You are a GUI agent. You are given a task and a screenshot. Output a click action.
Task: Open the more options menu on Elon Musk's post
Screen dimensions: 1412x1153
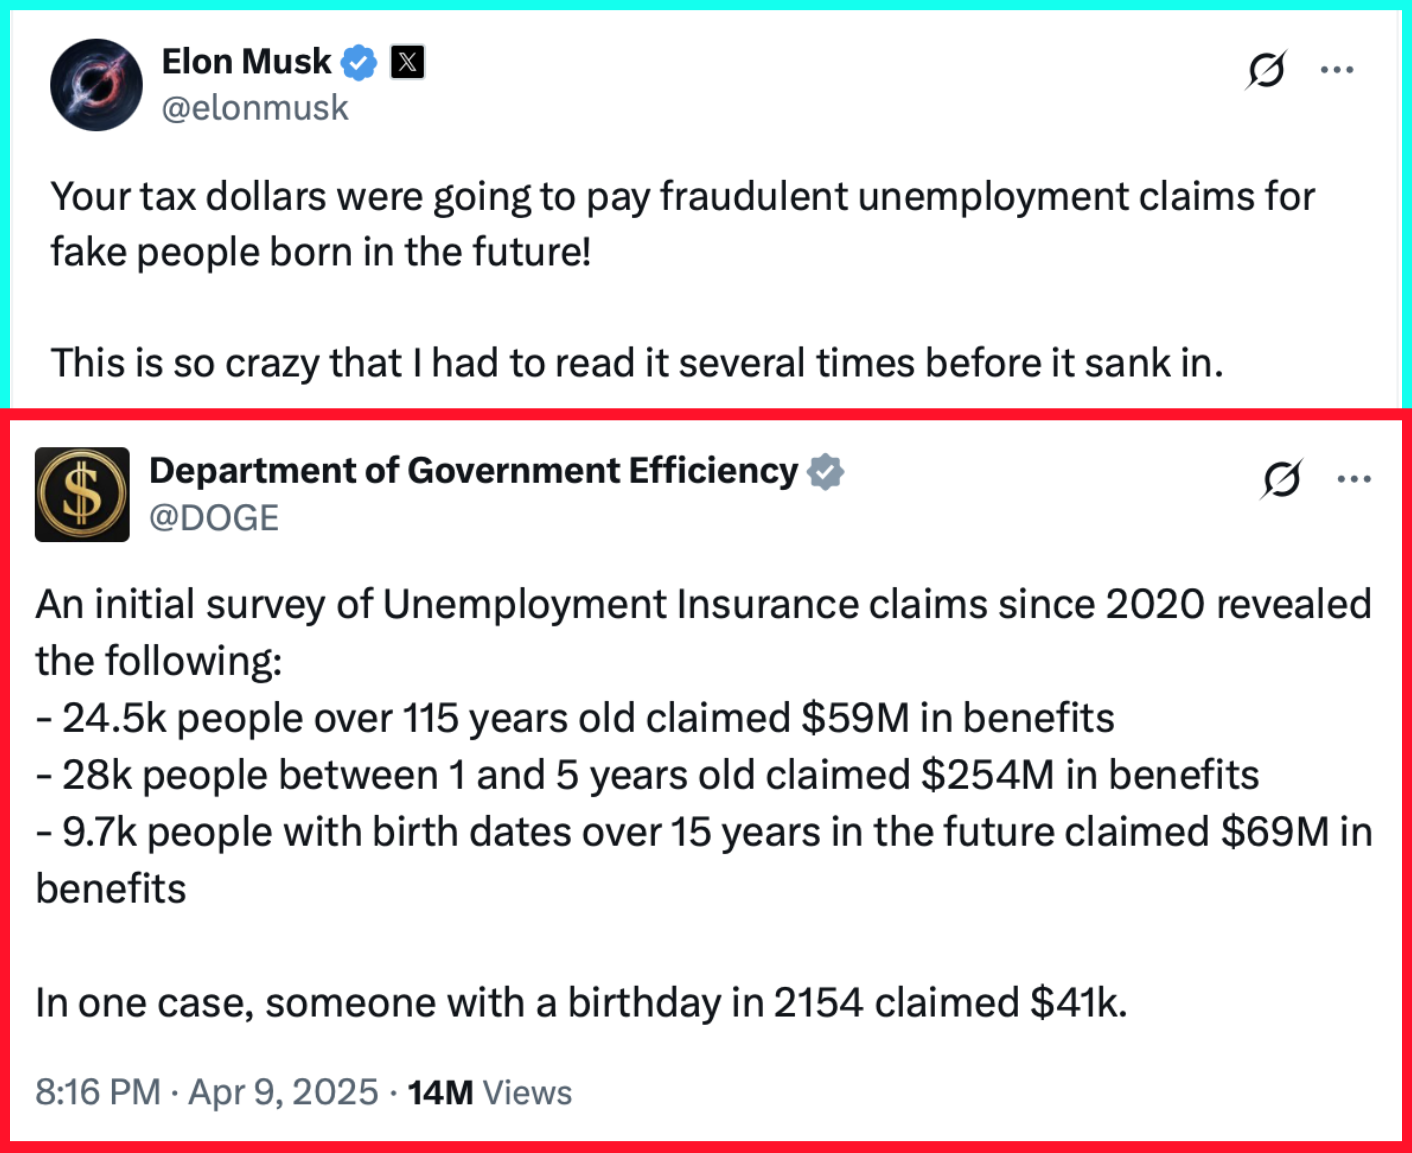(1337, 70)
